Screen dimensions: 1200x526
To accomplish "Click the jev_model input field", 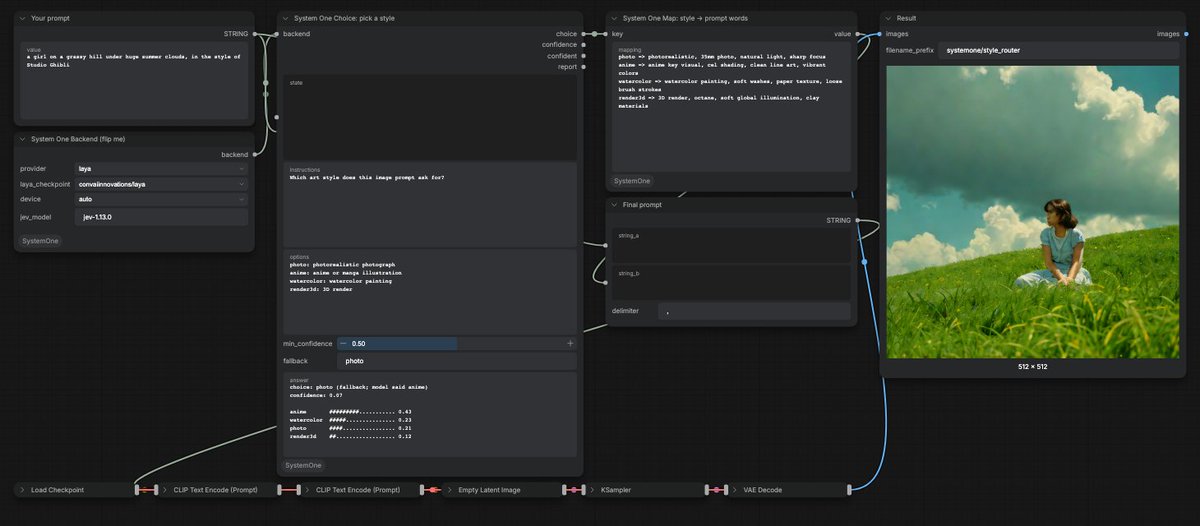I will pyautogui.click(x=161, y=217).
